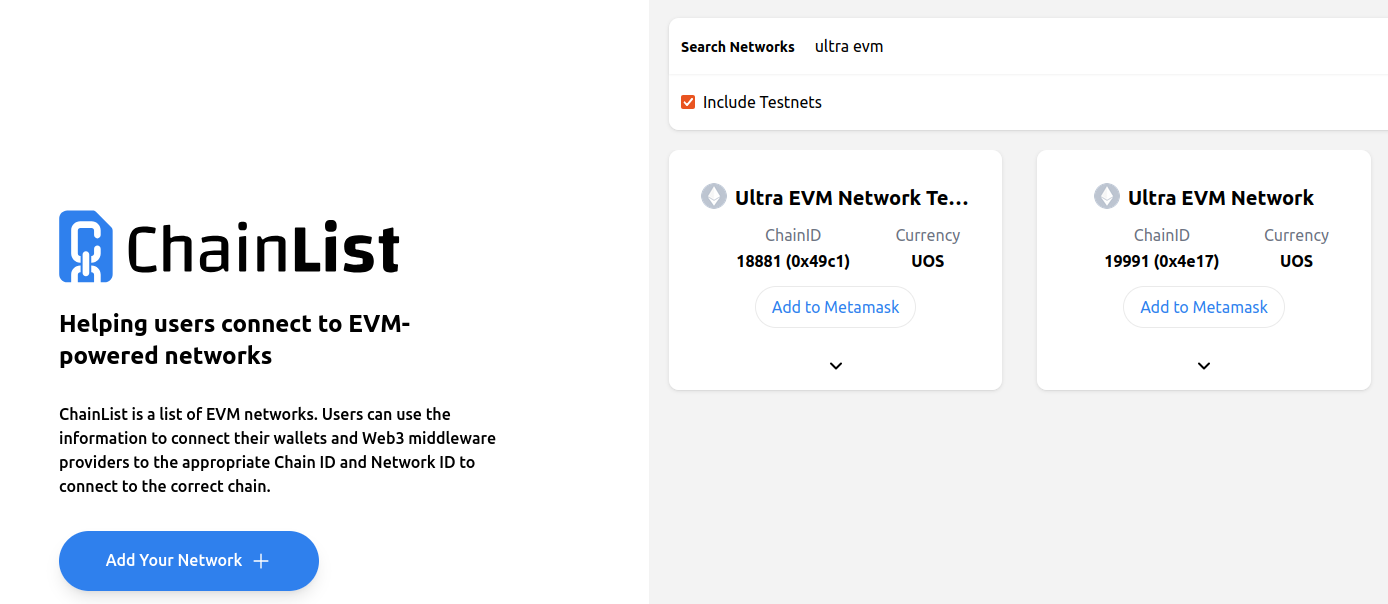Click UOS currency on the testnet card

click(x=928, y=261)
